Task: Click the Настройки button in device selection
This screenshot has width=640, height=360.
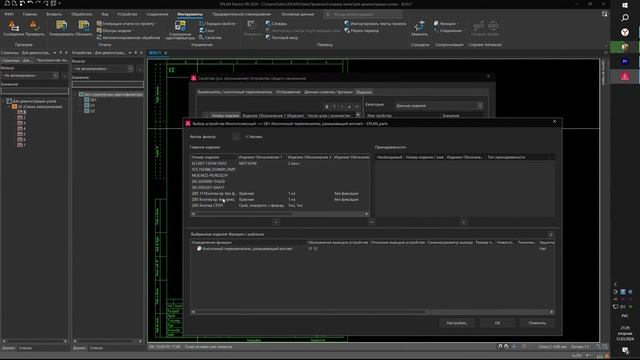Action: pyautogui.click(x=457, y=323)
